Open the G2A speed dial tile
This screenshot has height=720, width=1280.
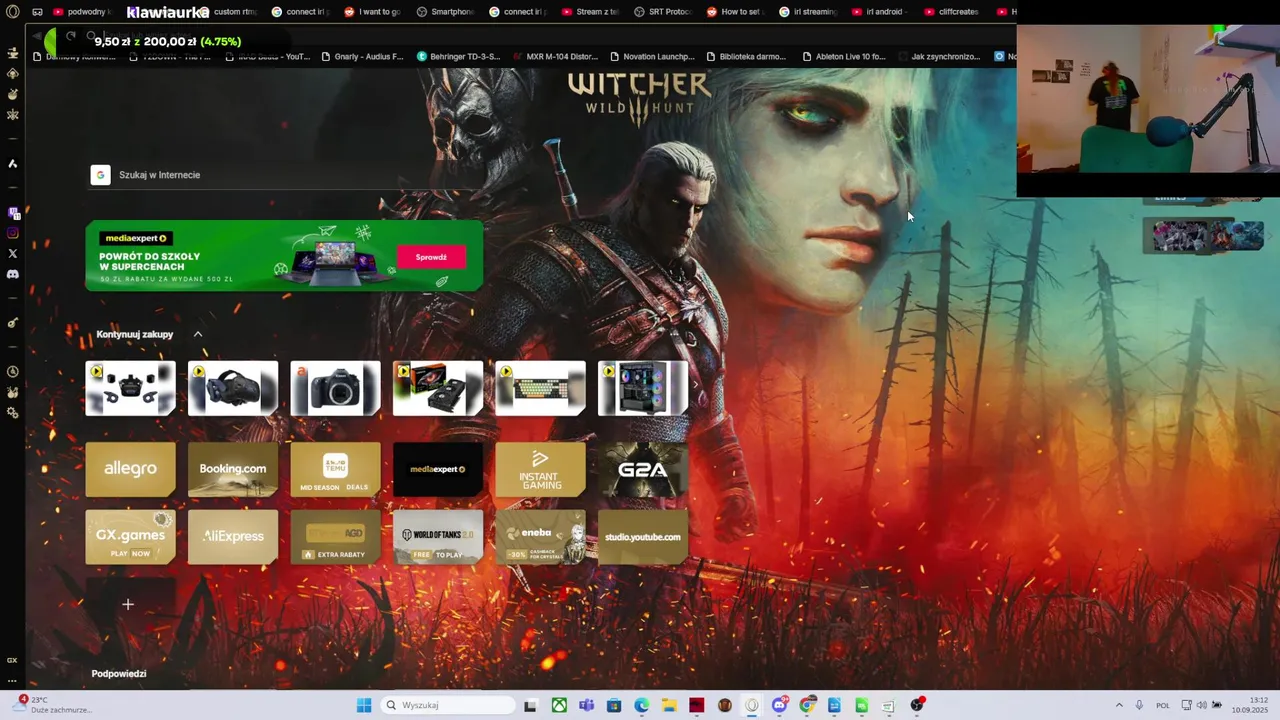(x=643, y=469)
